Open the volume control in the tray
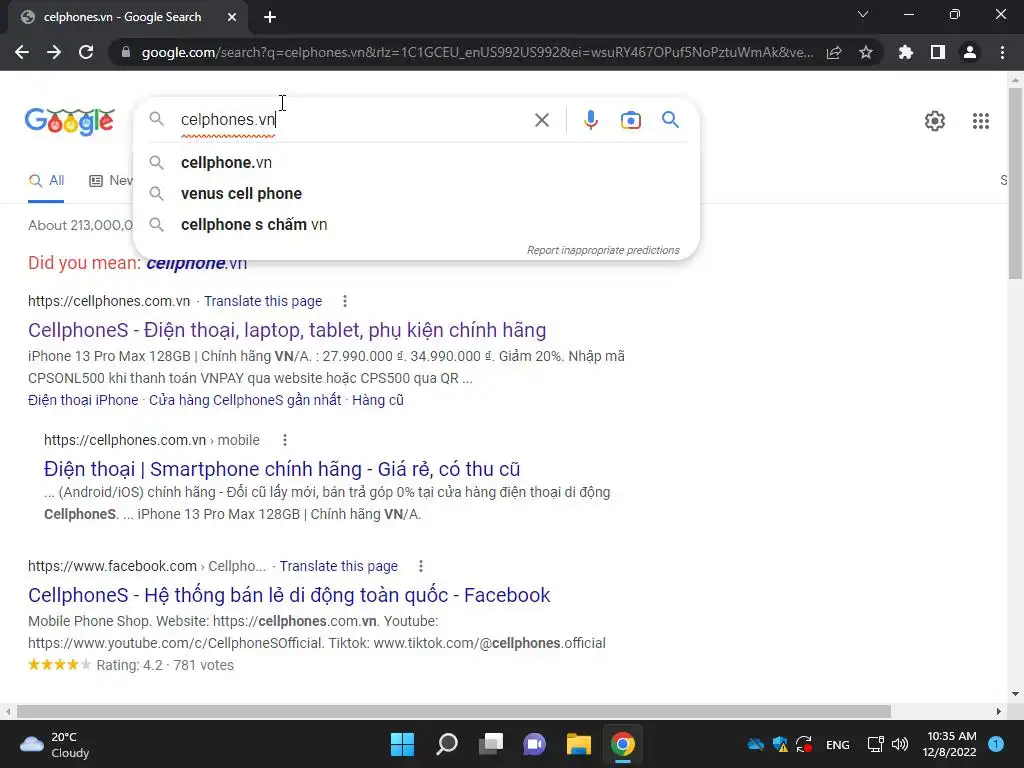1024x768 pixels. coord(900,744)
